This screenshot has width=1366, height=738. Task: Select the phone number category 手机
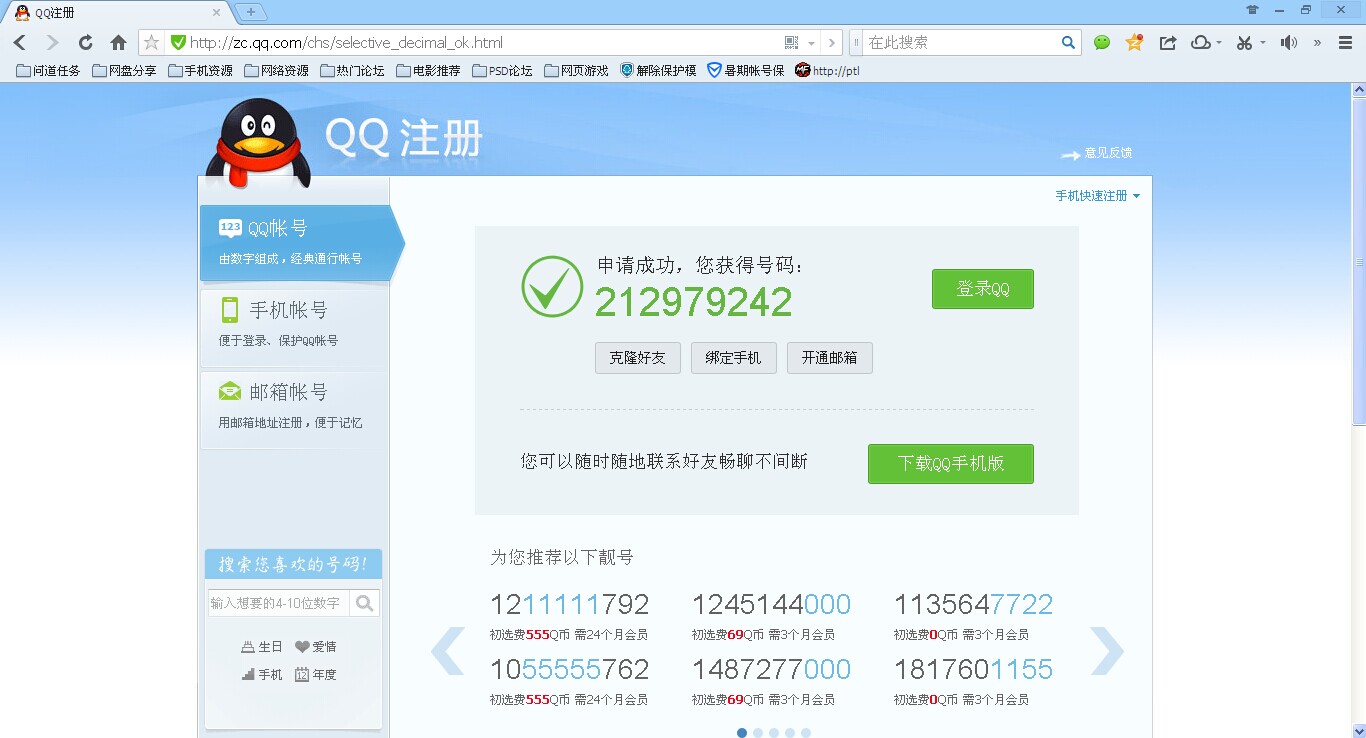[x=262, y=675]
